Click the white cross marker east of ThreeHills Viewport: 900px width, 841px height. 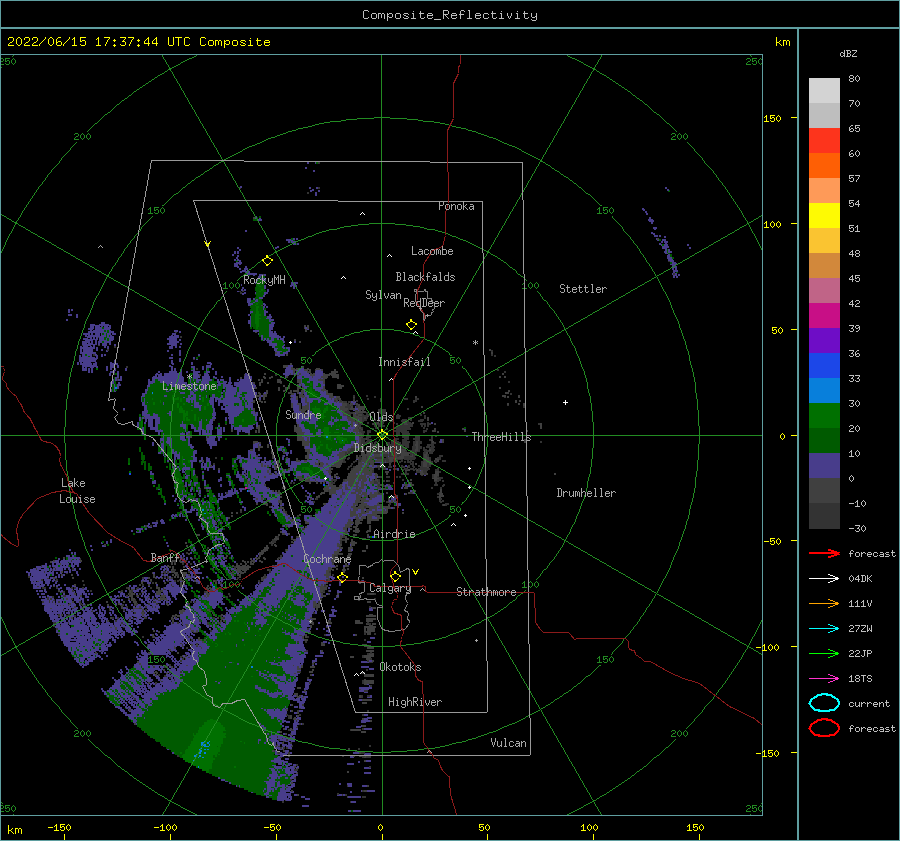(565, 402)
